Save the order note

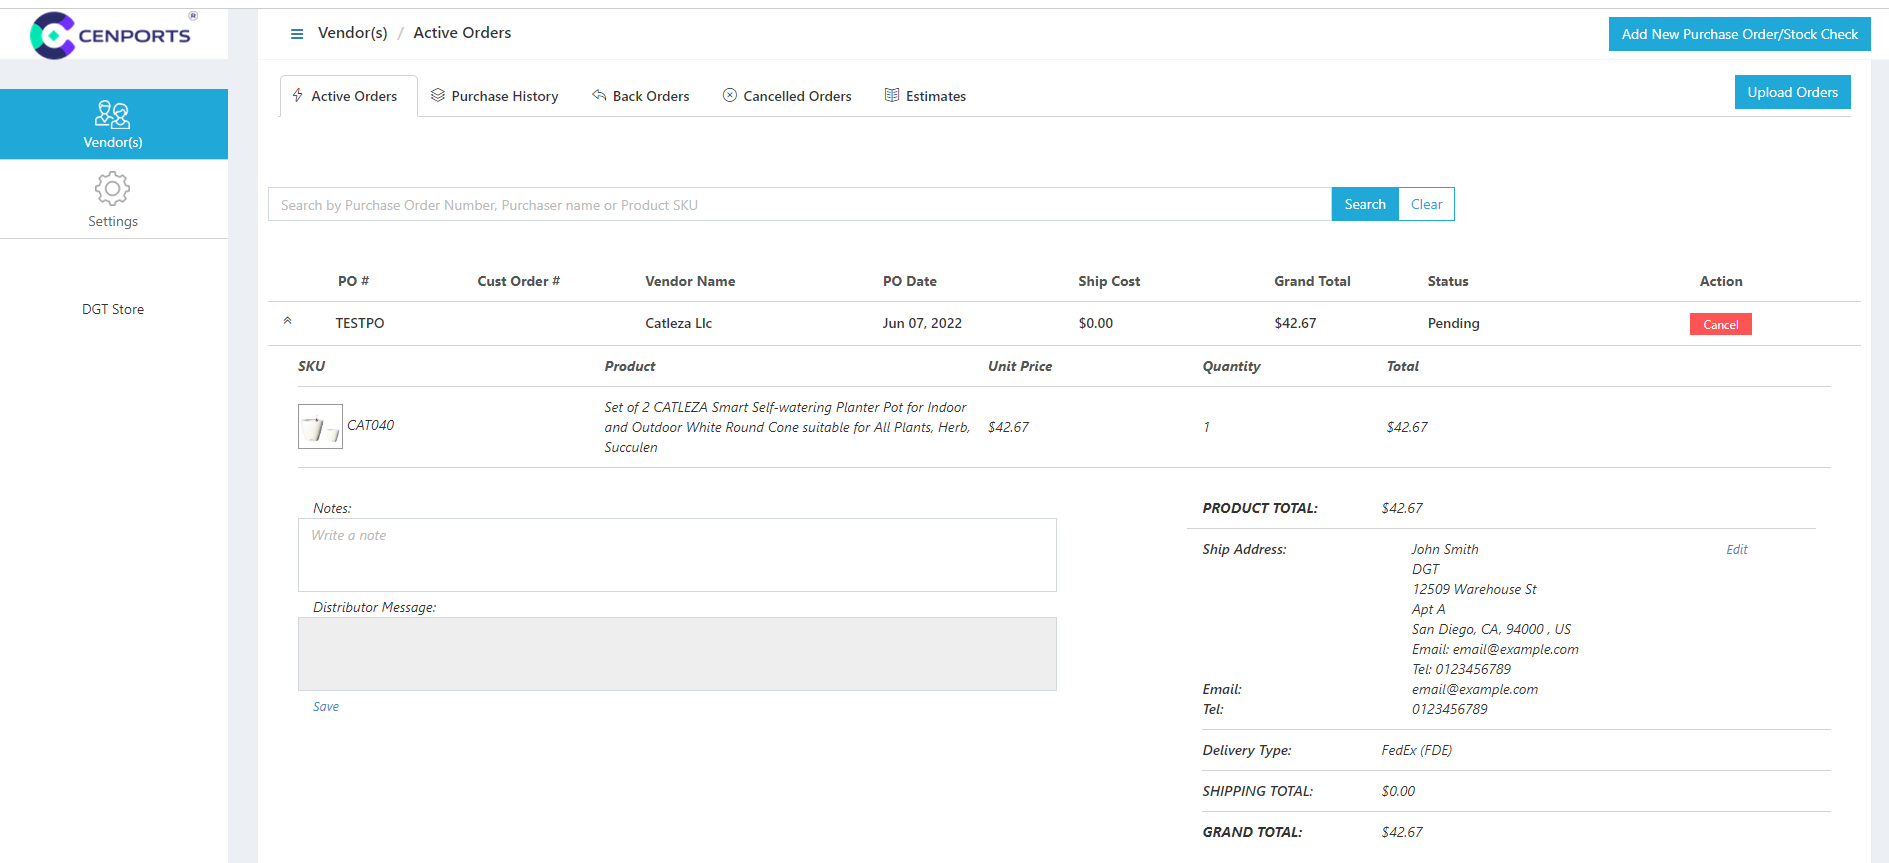click(x=326, y=706)
